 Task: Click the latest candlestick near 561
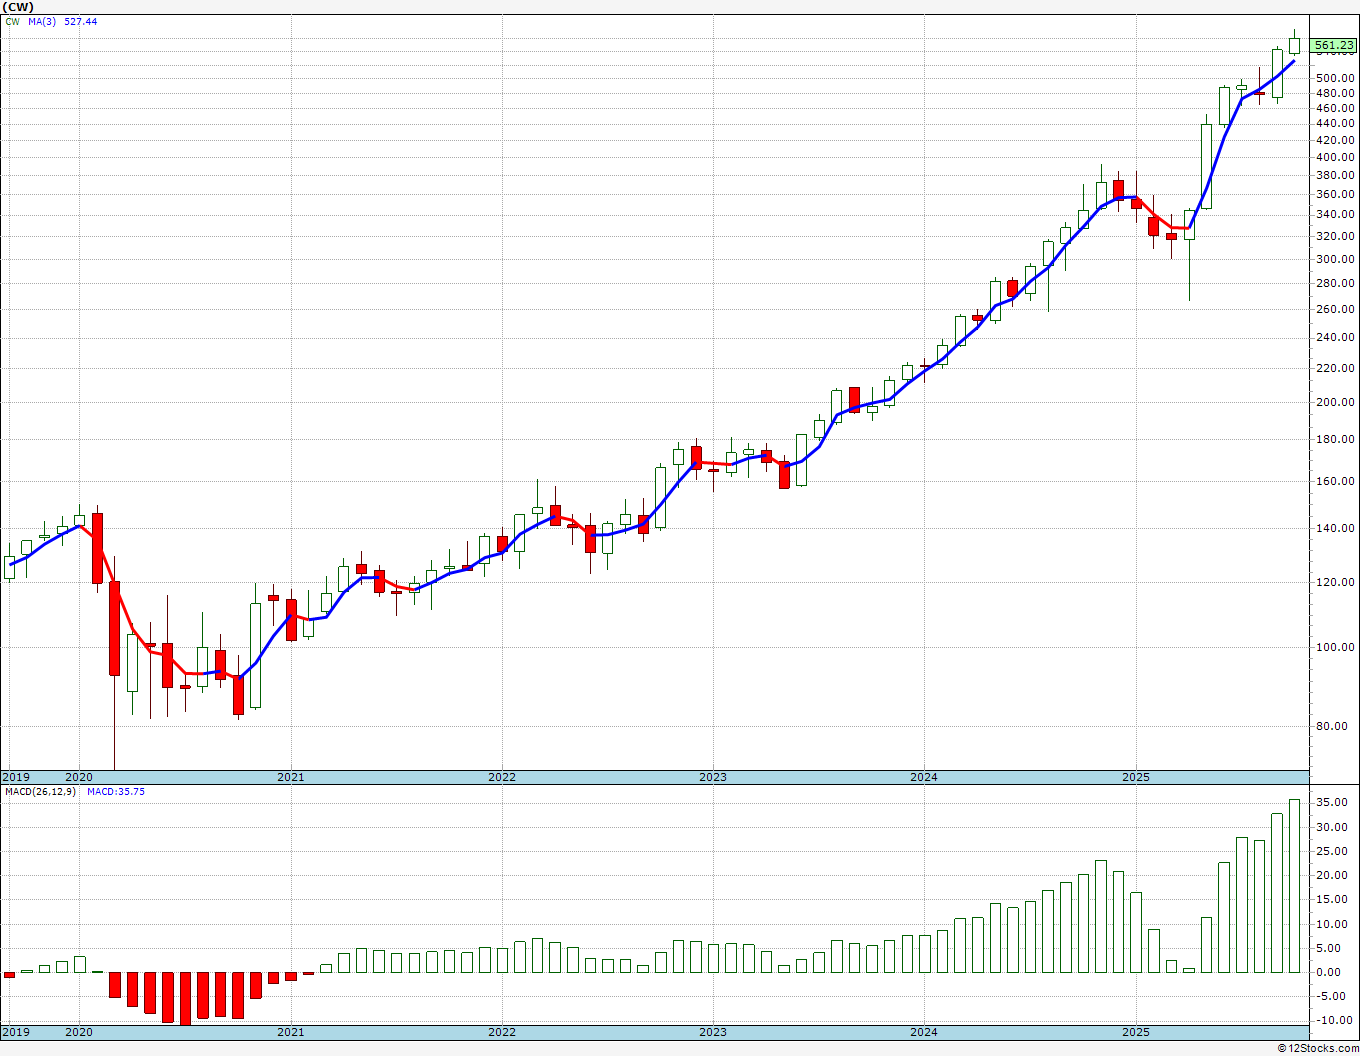pos(1295,42)
